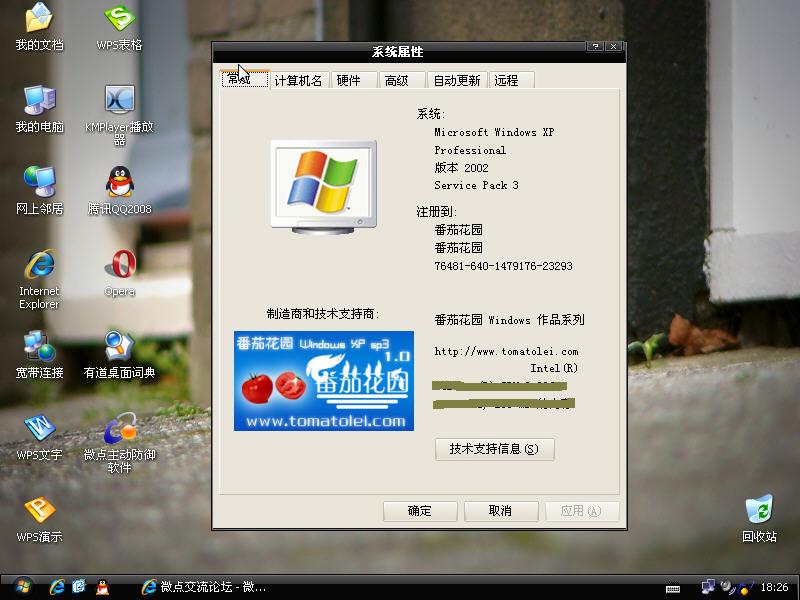Click the 系统属性 dialog title bar
Viewport: 800px width, 600px height.
point(398,52)
